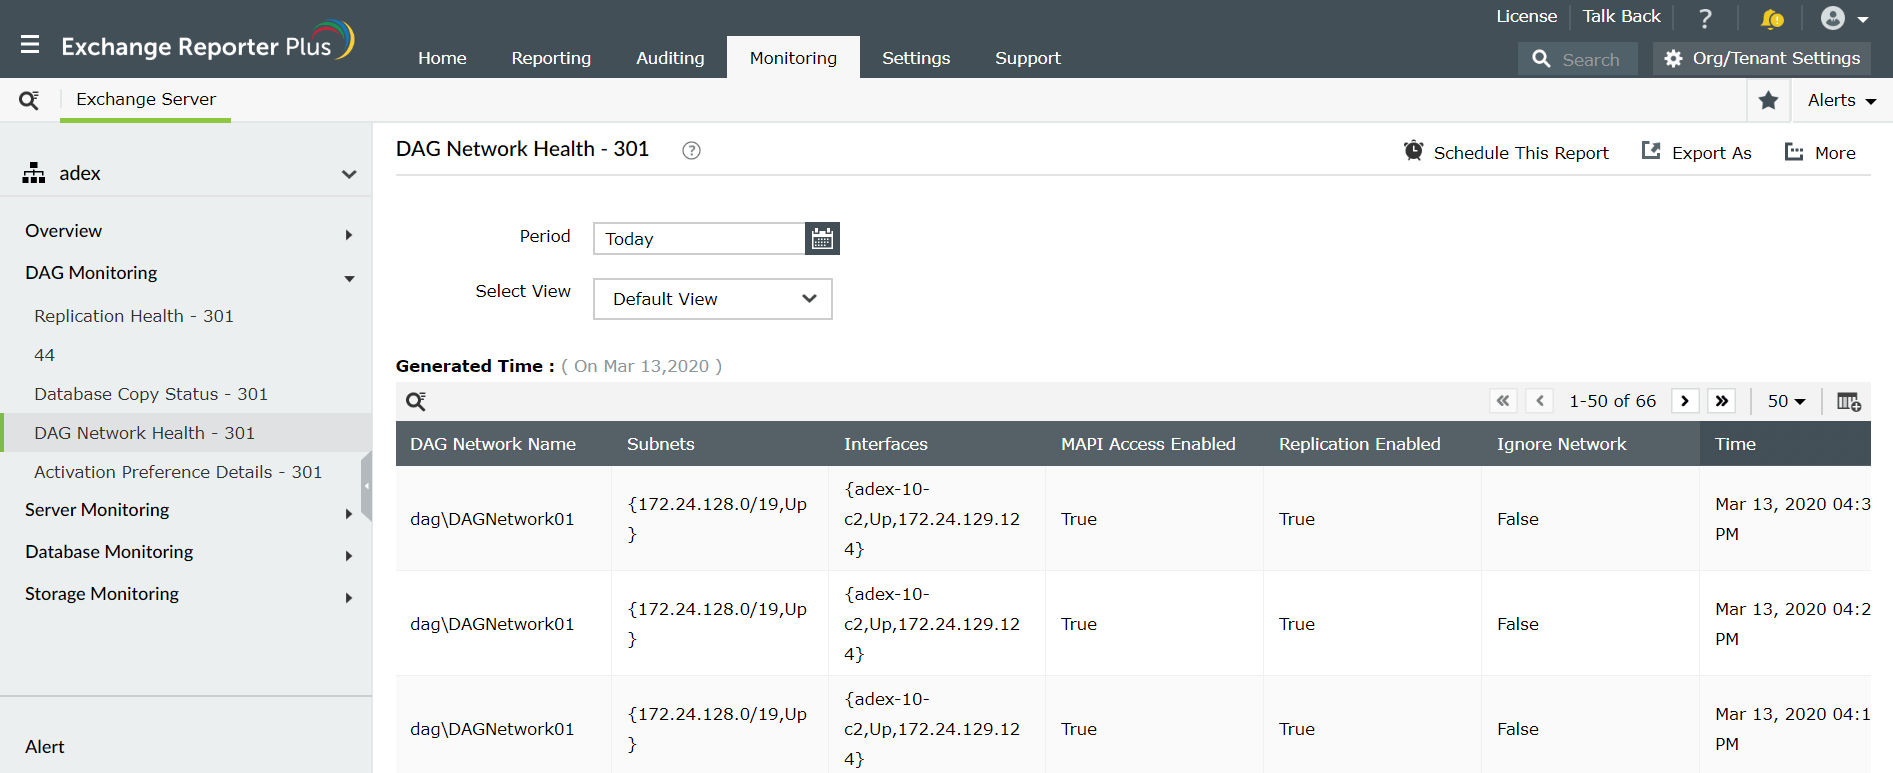
Task: Sort by Ignore Network column
Action: [1562, 444]
